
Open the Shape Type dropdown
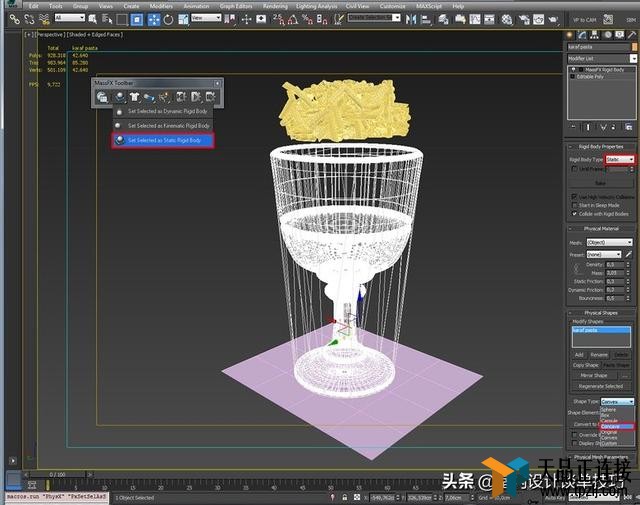617,402
